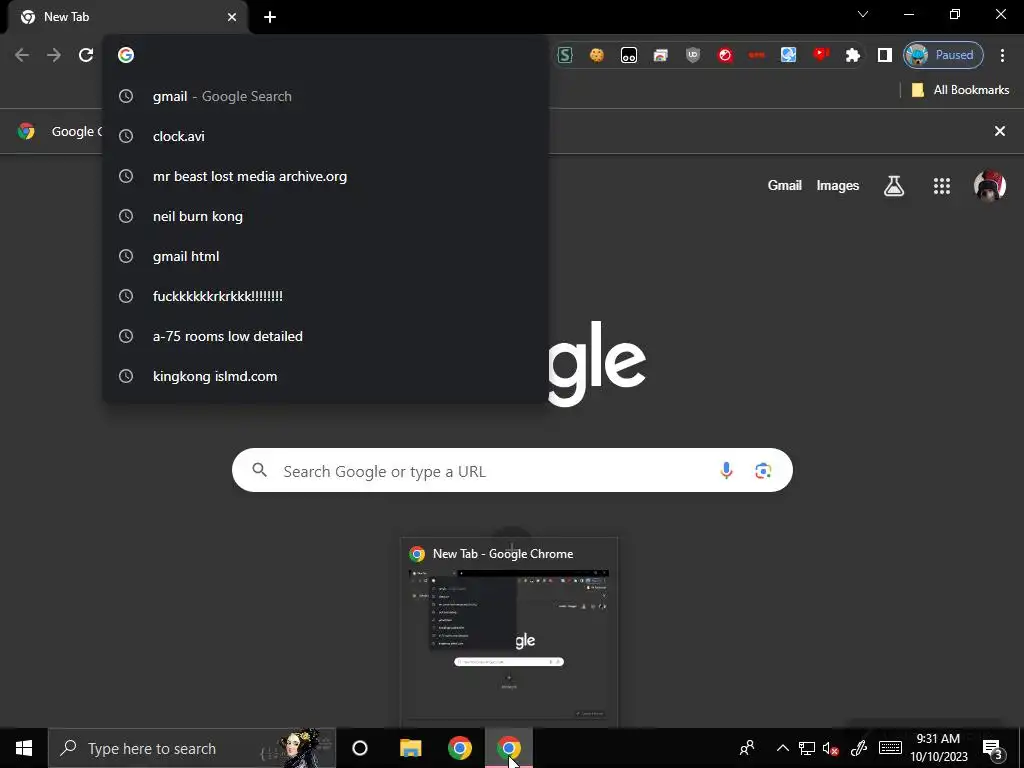Start voice search with the microphone icon
This screenshot has width=1024, height=768.
726,470
